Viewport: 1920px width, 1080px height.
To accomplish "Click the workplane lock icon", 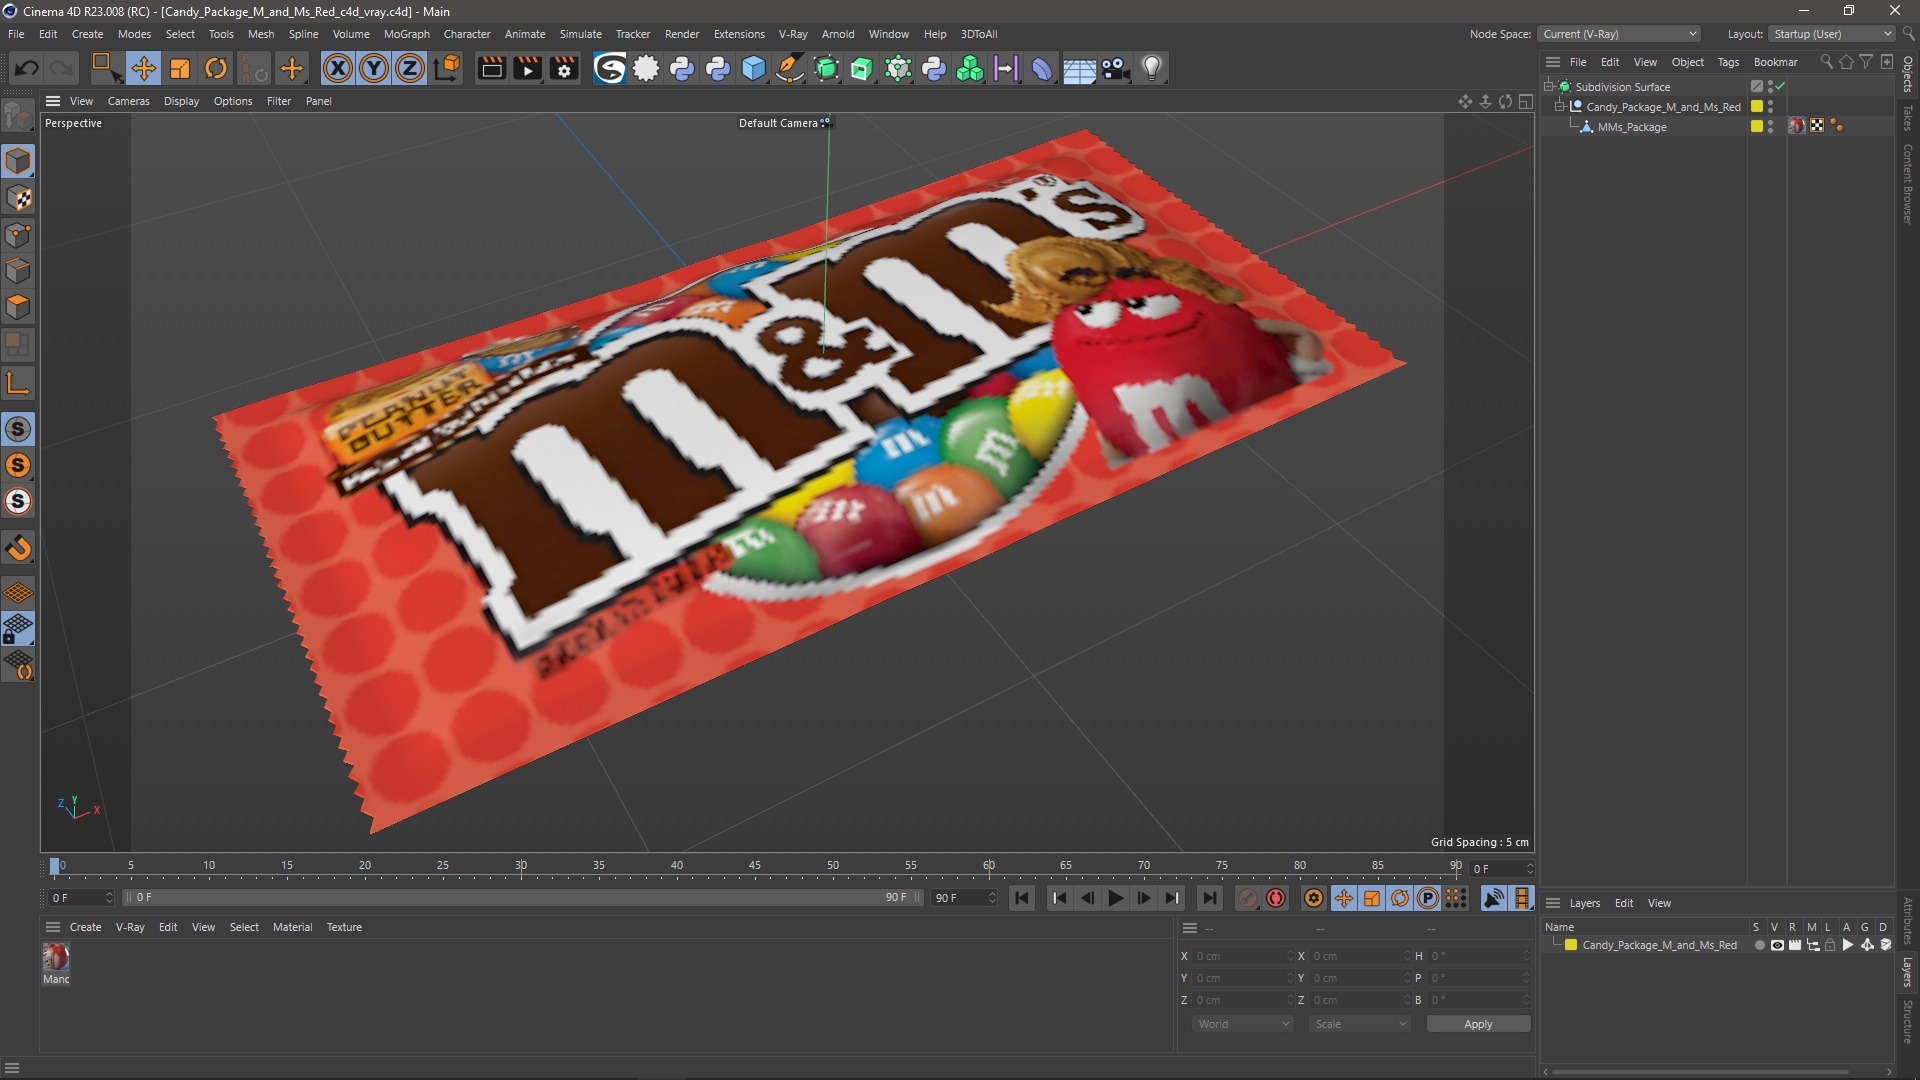I will point(18,629).
